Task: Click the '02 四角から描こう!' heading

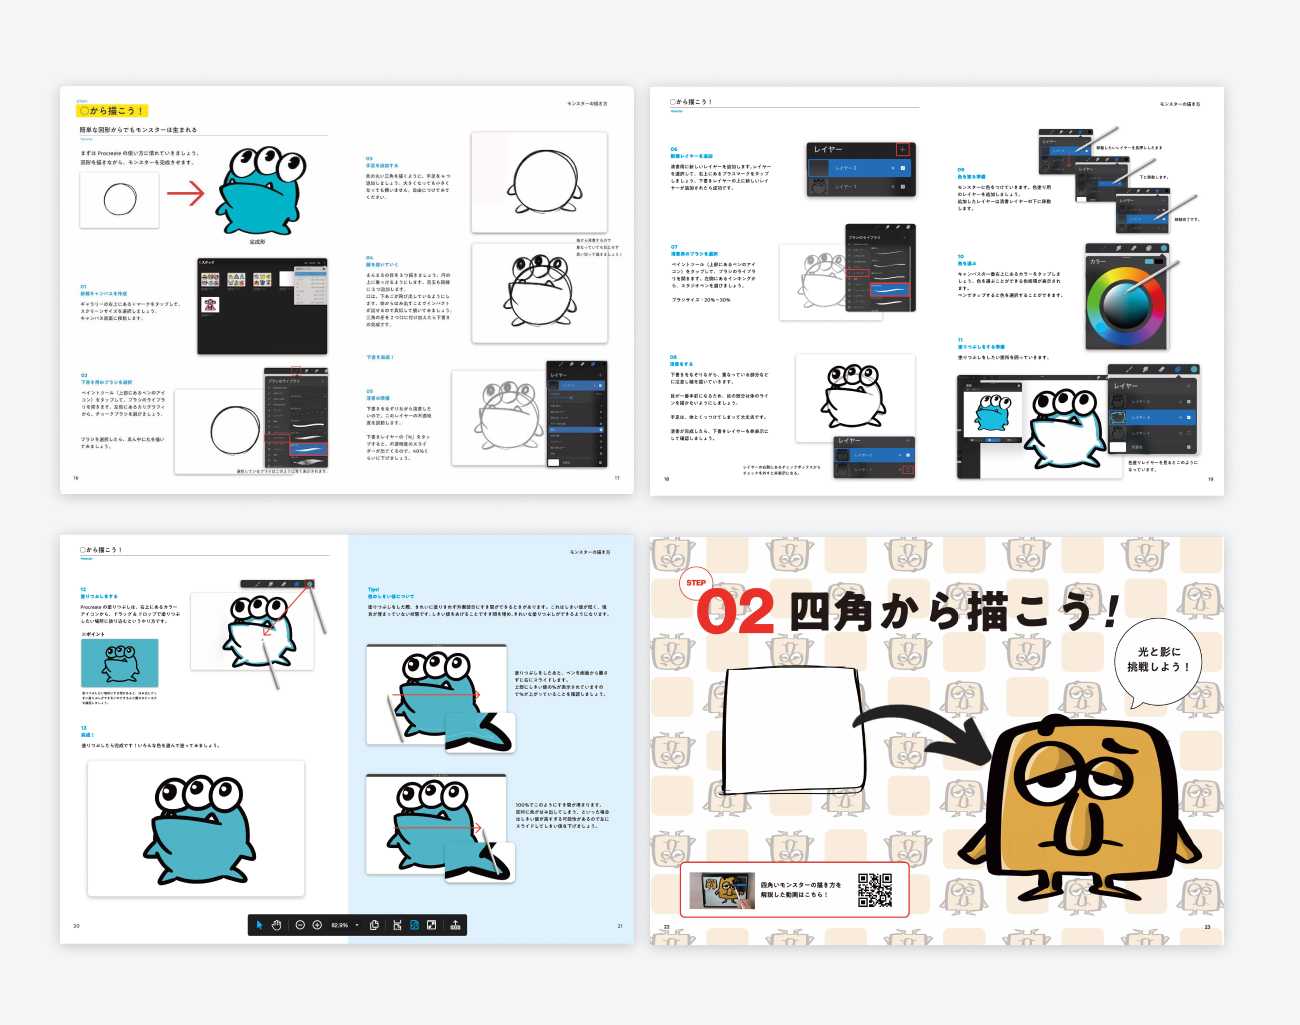Action: point(905,611)
